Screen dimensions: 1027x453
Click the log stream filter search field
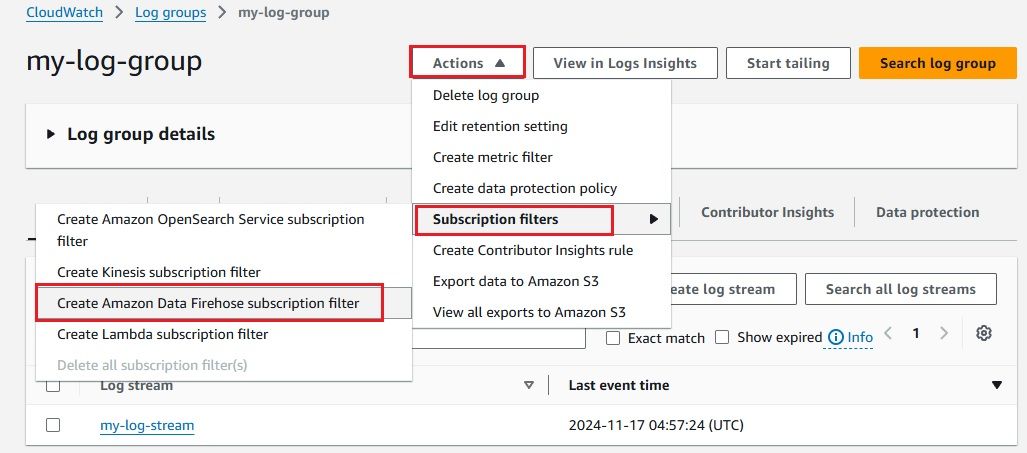pyautogui.click(x=499, y=338)
